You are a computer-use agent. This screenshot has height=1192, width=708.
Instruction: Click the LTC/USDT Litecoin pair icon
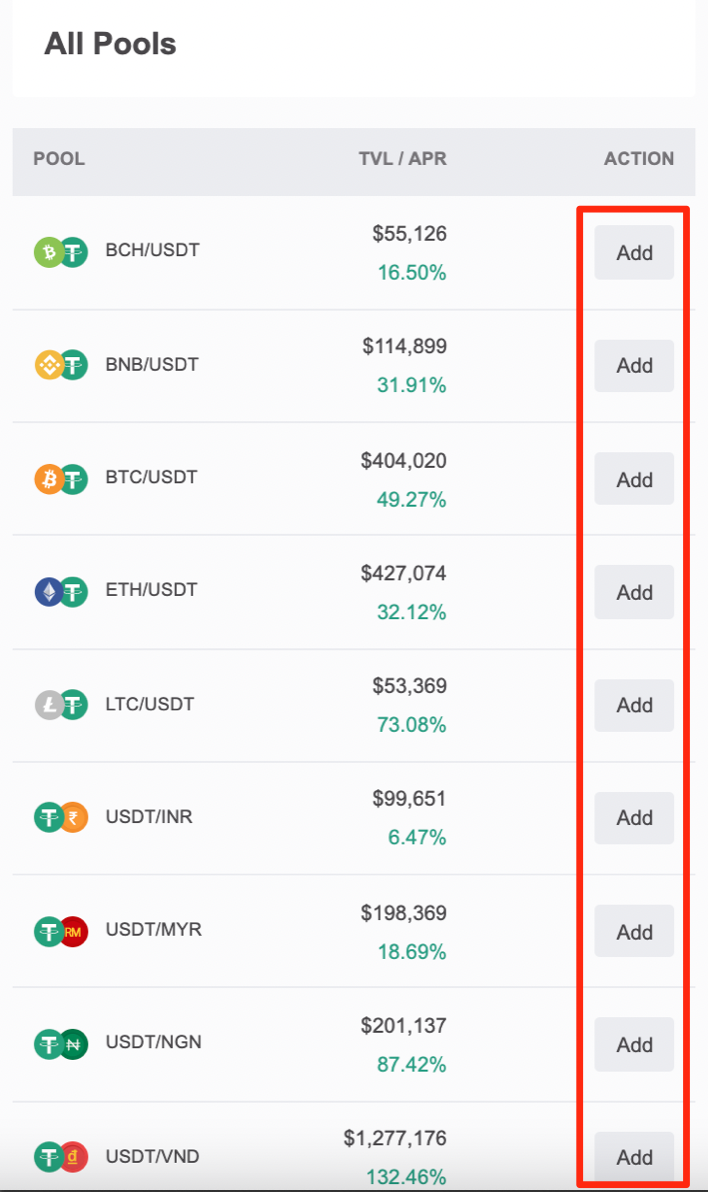click(61, 705)
